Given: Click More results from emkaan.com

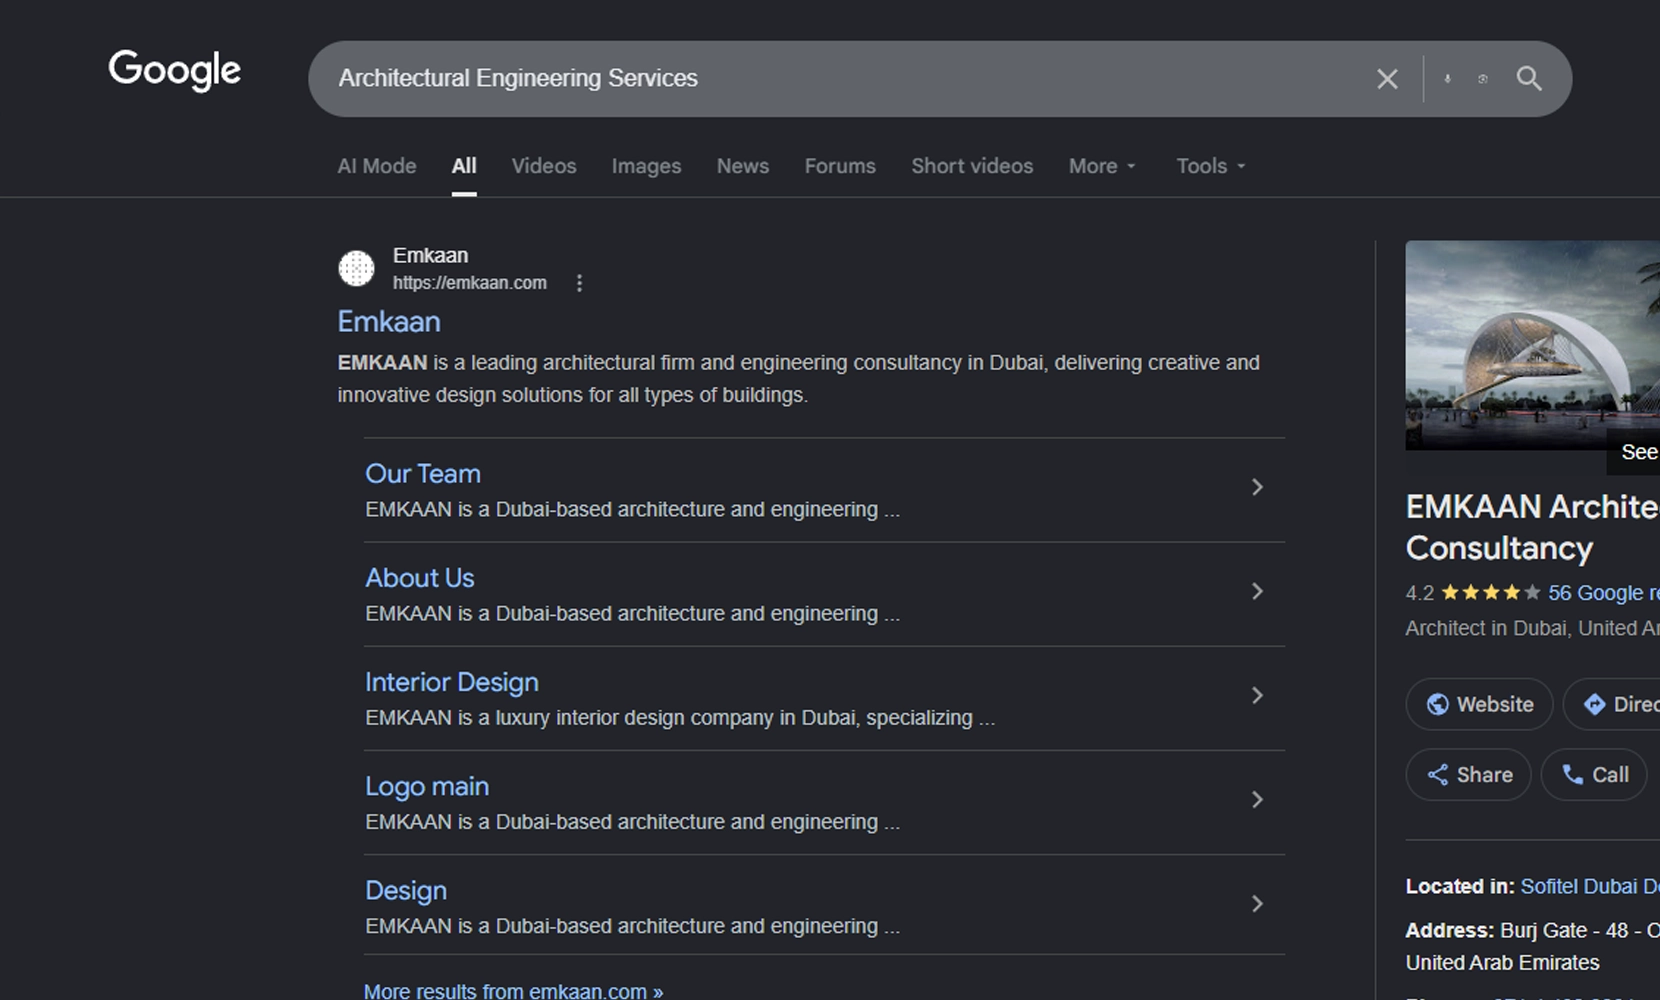Looking at the screenshot, I should (513, 991).
